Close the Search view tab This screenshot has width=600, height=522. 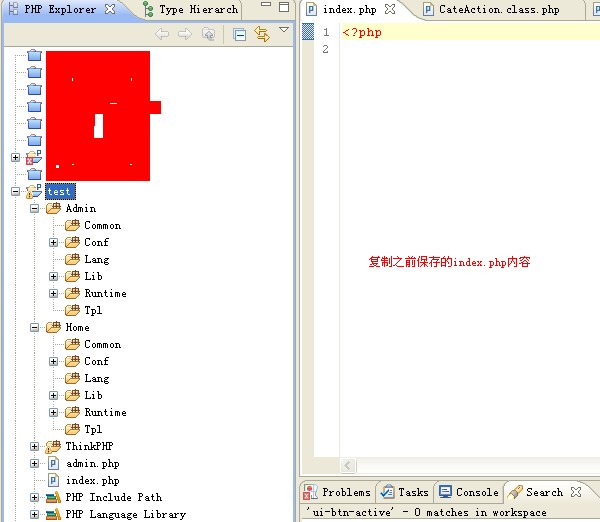pyautogui.click(x=576, y=492)
